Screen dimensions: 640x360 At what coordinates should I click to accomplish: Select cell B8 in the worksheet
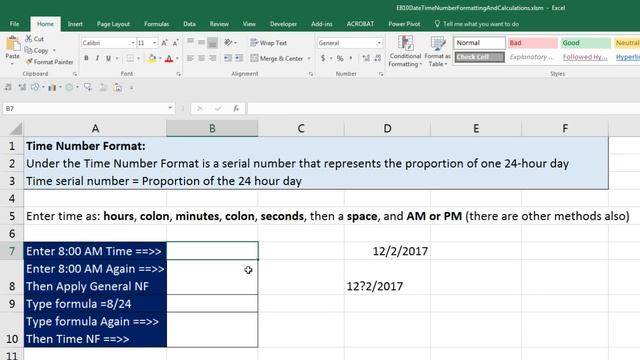[212, 277]
